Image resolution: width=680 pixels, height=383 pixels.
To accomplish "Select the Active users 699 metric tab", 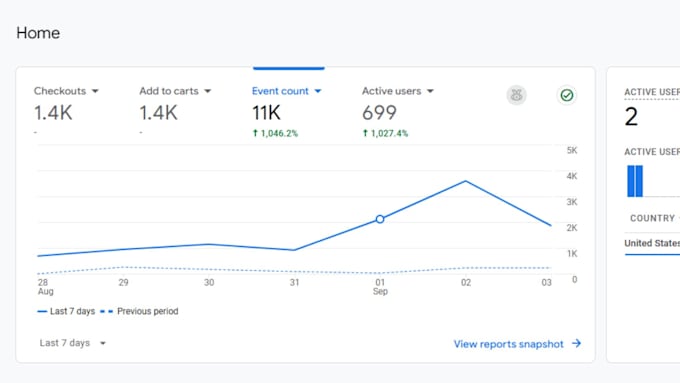I will coord(398,111).
